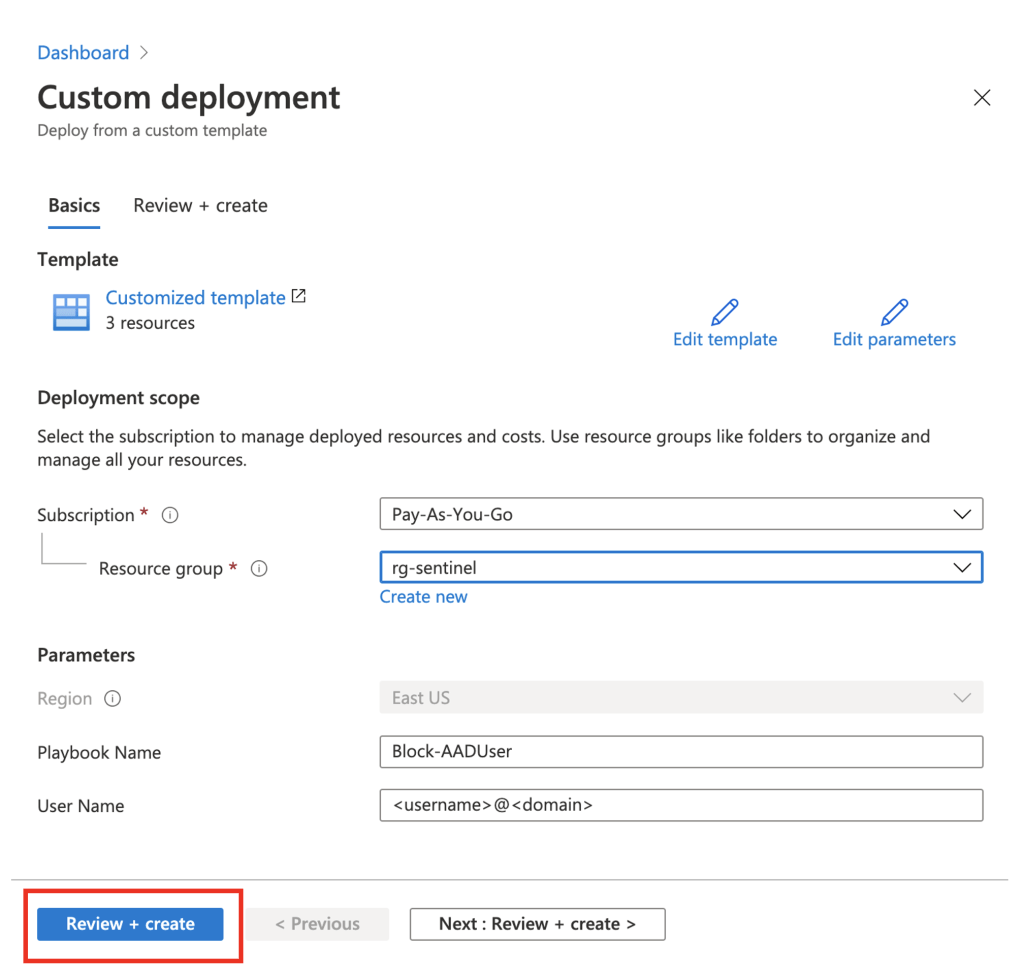Open the disabled Region dropdown

(681, 698)
